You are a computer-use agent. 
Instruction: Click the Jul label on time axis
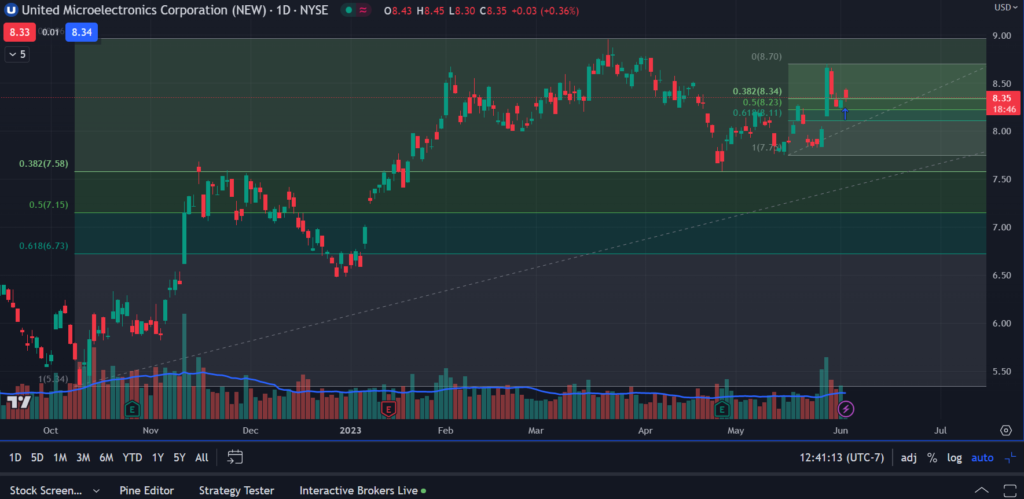click(940, 430)
